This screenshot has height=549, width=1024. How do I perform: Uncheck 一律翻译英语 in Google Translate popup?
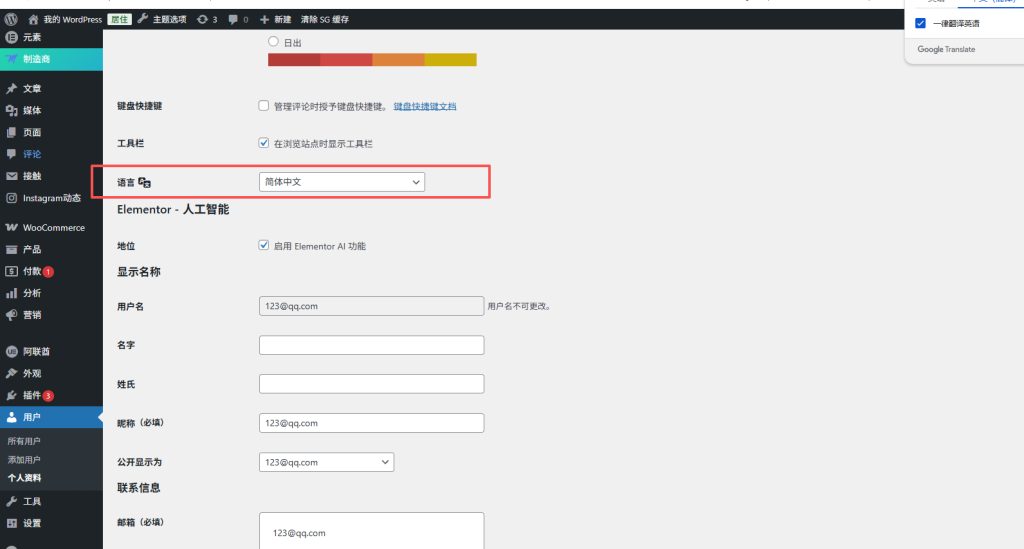click(x=920, y=24)
